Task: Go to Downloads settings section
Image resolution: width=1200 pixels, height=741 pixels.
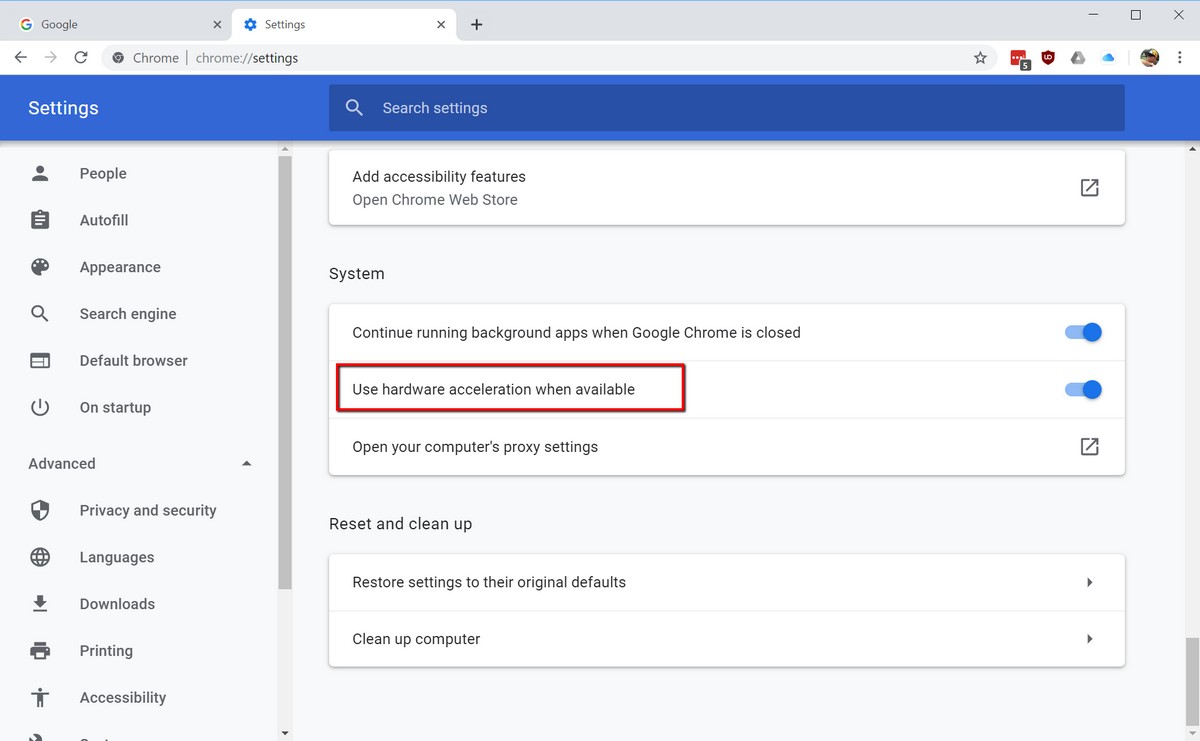Action: (117, 604)
